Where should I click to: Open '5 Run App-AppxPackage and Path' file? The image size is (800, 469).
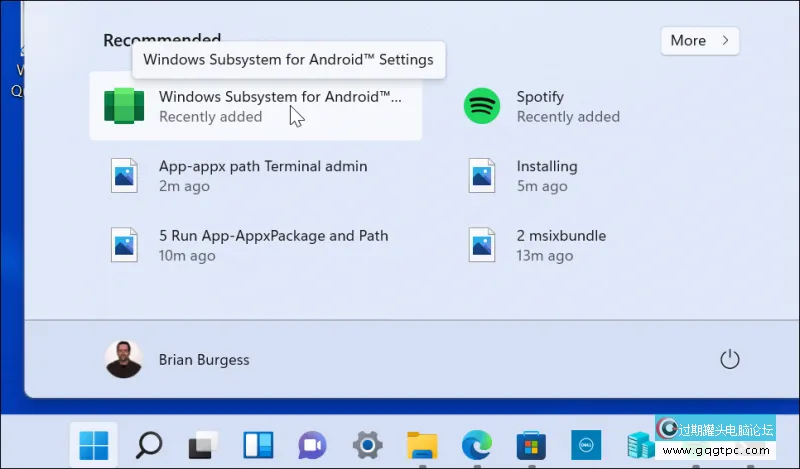pyautogui.click(x=272, y=246)
